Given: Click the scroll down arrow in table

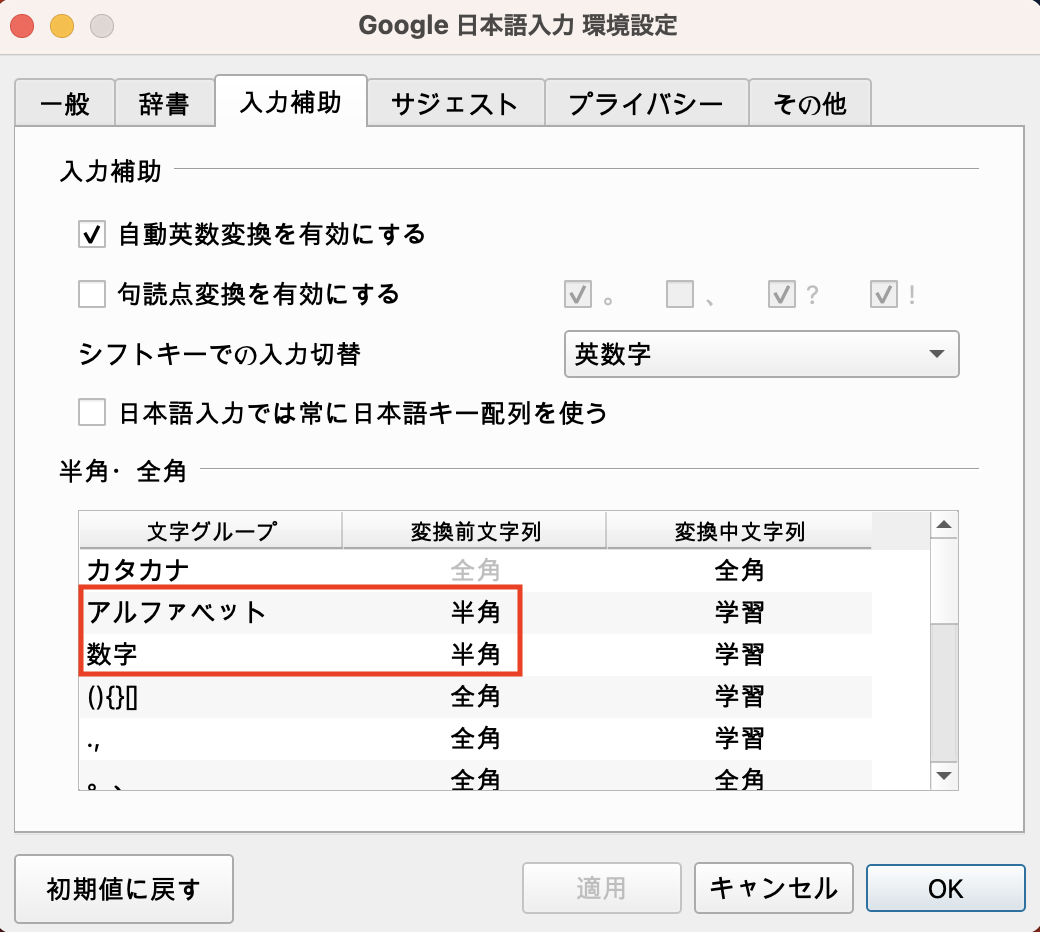Looking at the screenshot, I should [944, 776].
